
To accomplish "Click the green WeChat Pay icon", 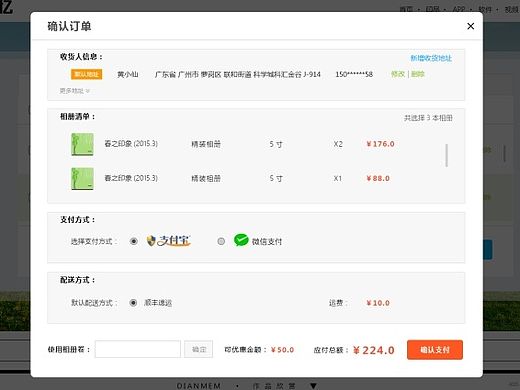I will (x=241, y=240).
